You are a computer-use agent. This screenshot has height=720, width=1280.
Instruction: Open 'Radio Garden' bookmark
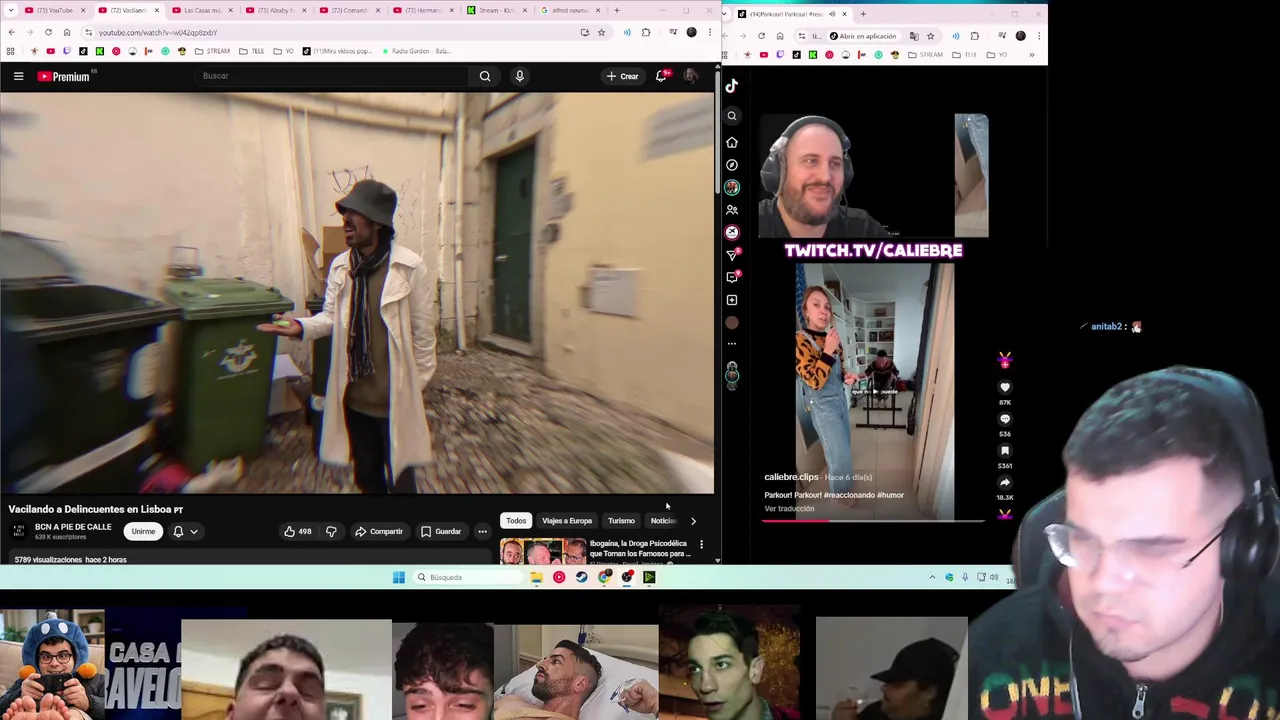[x=415, y=51]
